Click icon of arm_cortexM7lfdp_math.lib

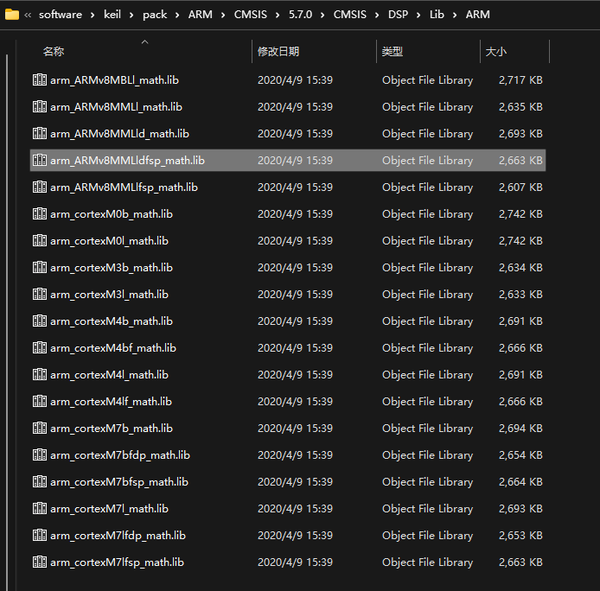(39, 535)
